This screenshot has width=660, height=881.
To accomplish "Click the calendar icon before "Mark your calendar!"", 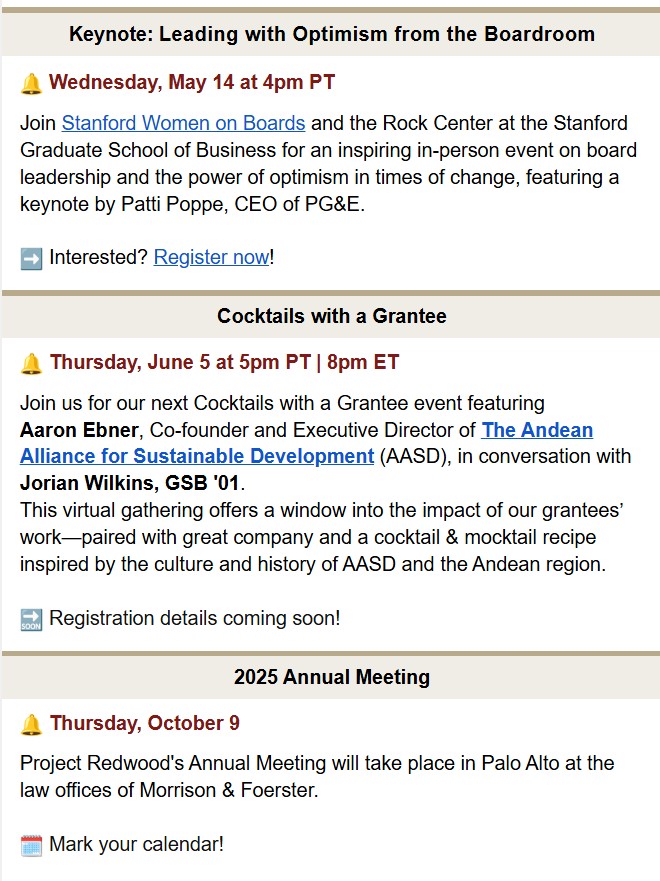I will (31, 845).
